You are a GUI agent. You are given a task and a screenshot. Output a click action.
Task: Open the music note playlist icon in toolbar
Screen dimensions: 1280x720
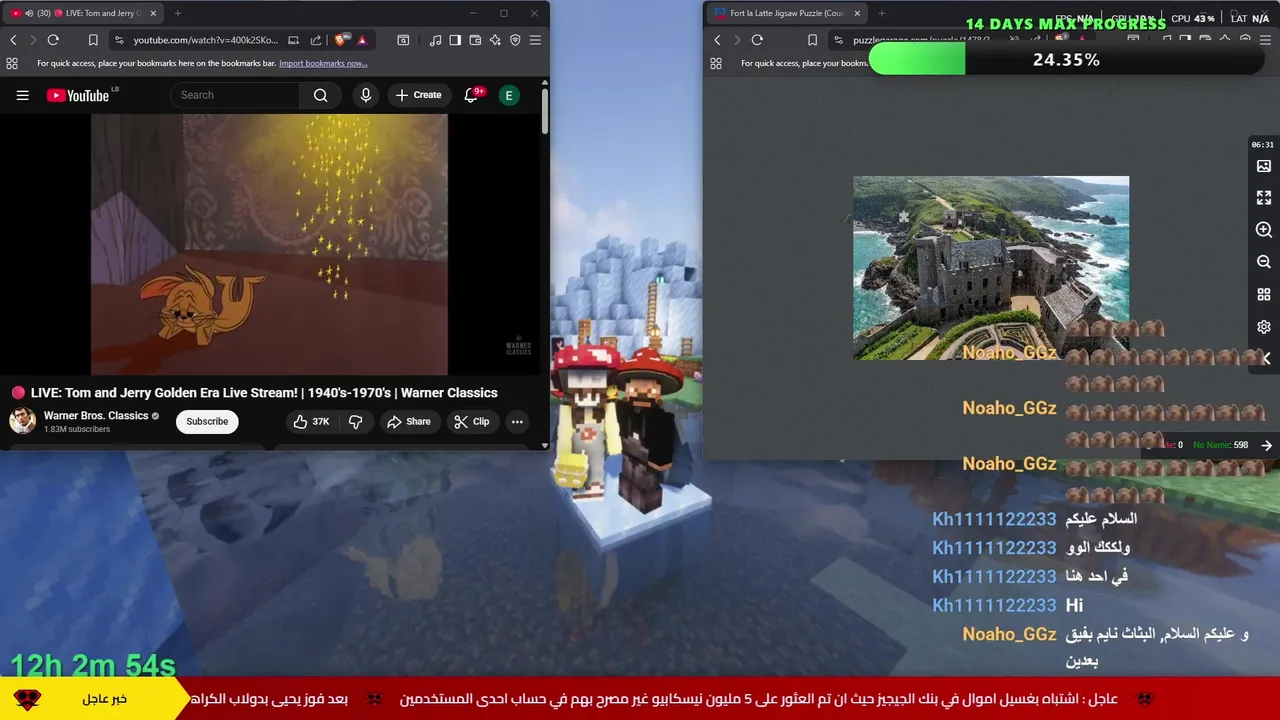pos(435,40)
